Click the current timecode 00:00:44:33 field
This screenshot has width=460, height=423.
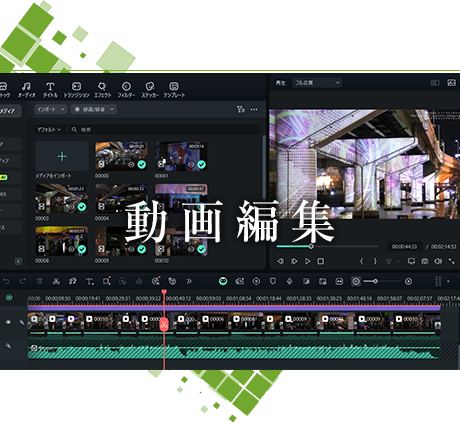pyautogui.click(x=404, y=247)
